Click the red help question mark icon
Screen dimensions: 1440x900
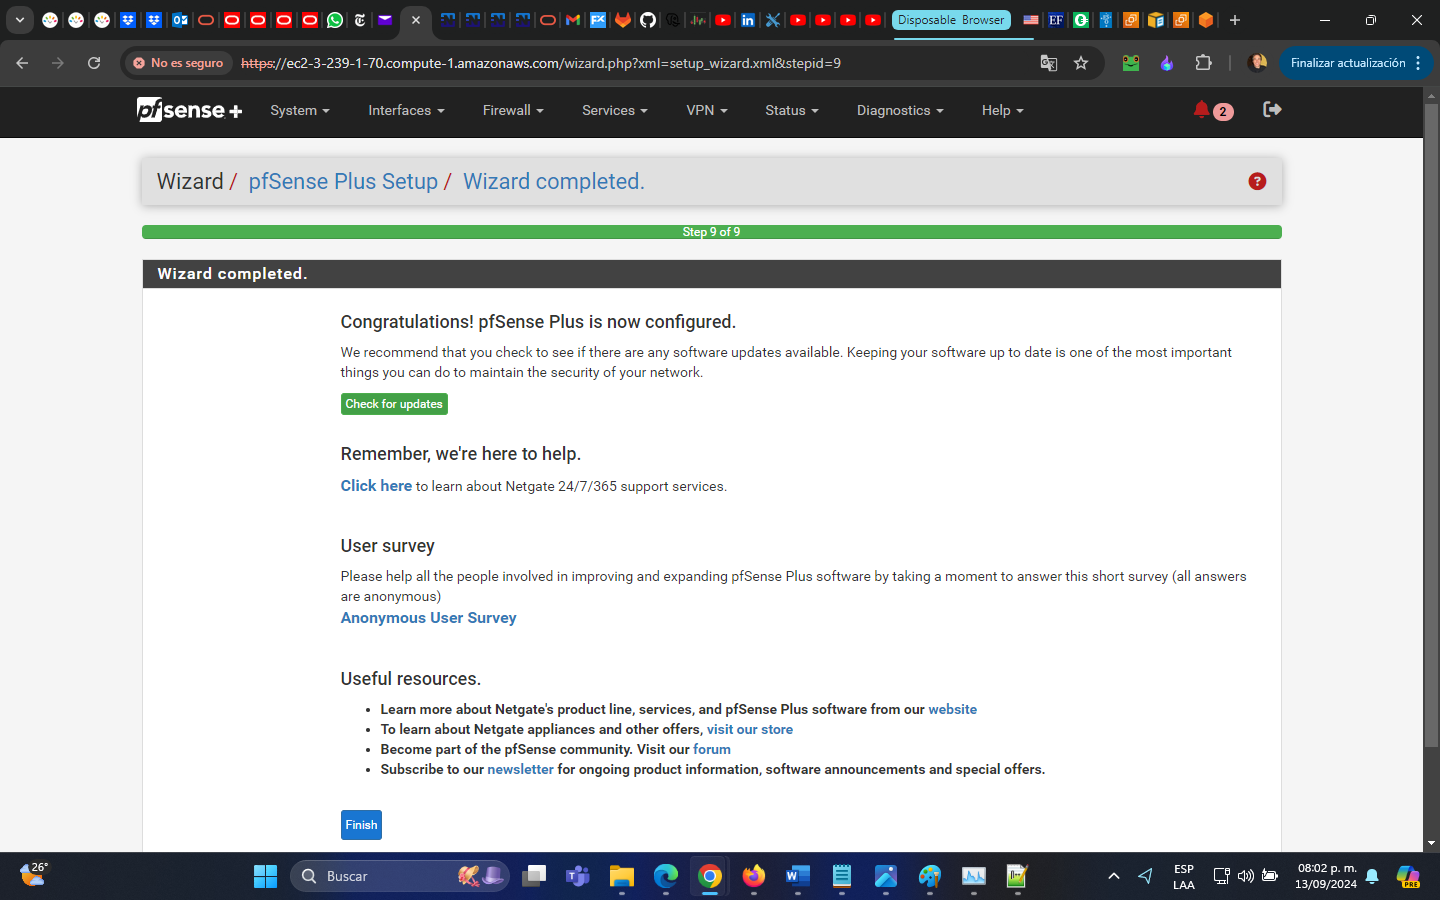tap(1257, 181)
